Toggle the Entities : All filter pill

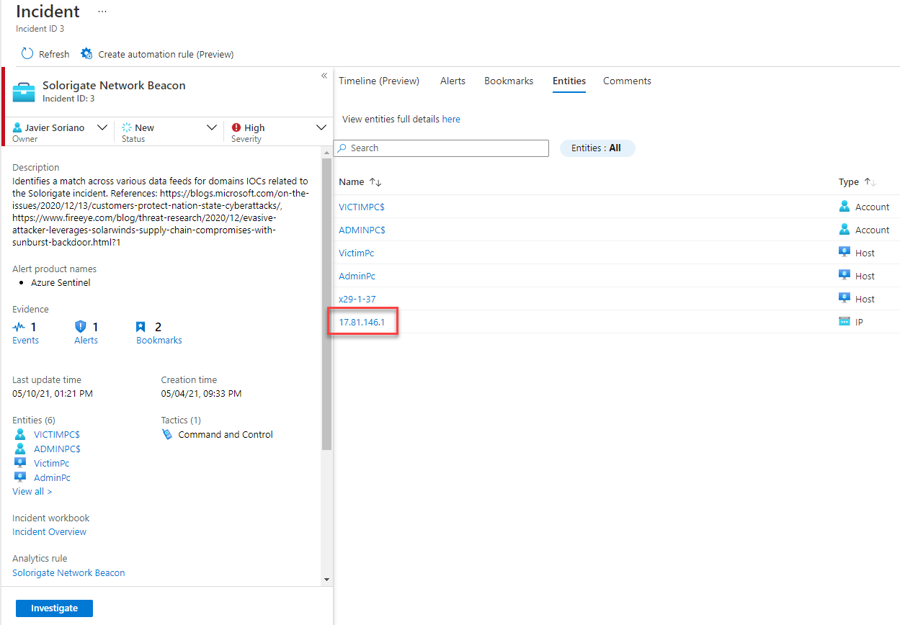596,148
